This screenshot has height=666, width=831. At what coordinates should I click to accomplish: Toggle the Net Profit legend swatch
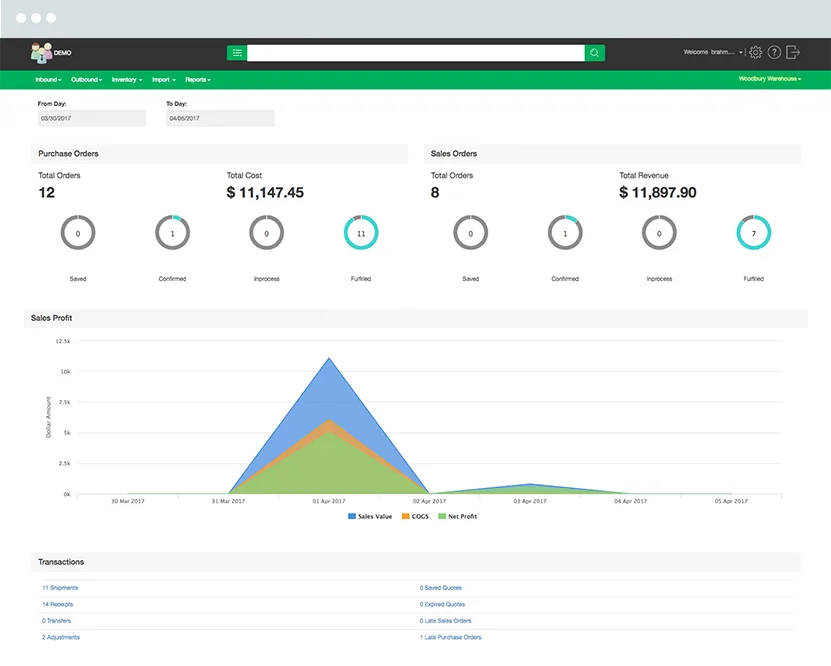click(442, 516)
